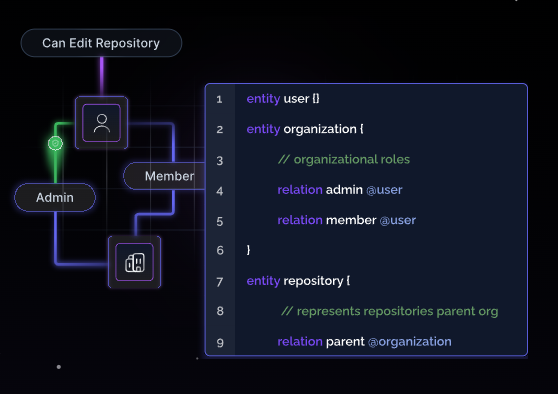Click line number 1 in gutter
Image resolution: width=558 pixels, height=394 pixels.
point(219,99)
